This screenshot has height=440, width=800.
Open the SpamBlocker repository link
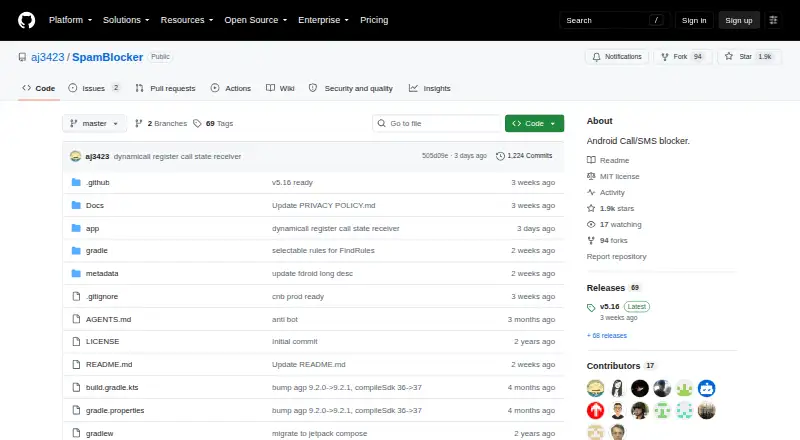coord(107,57)
